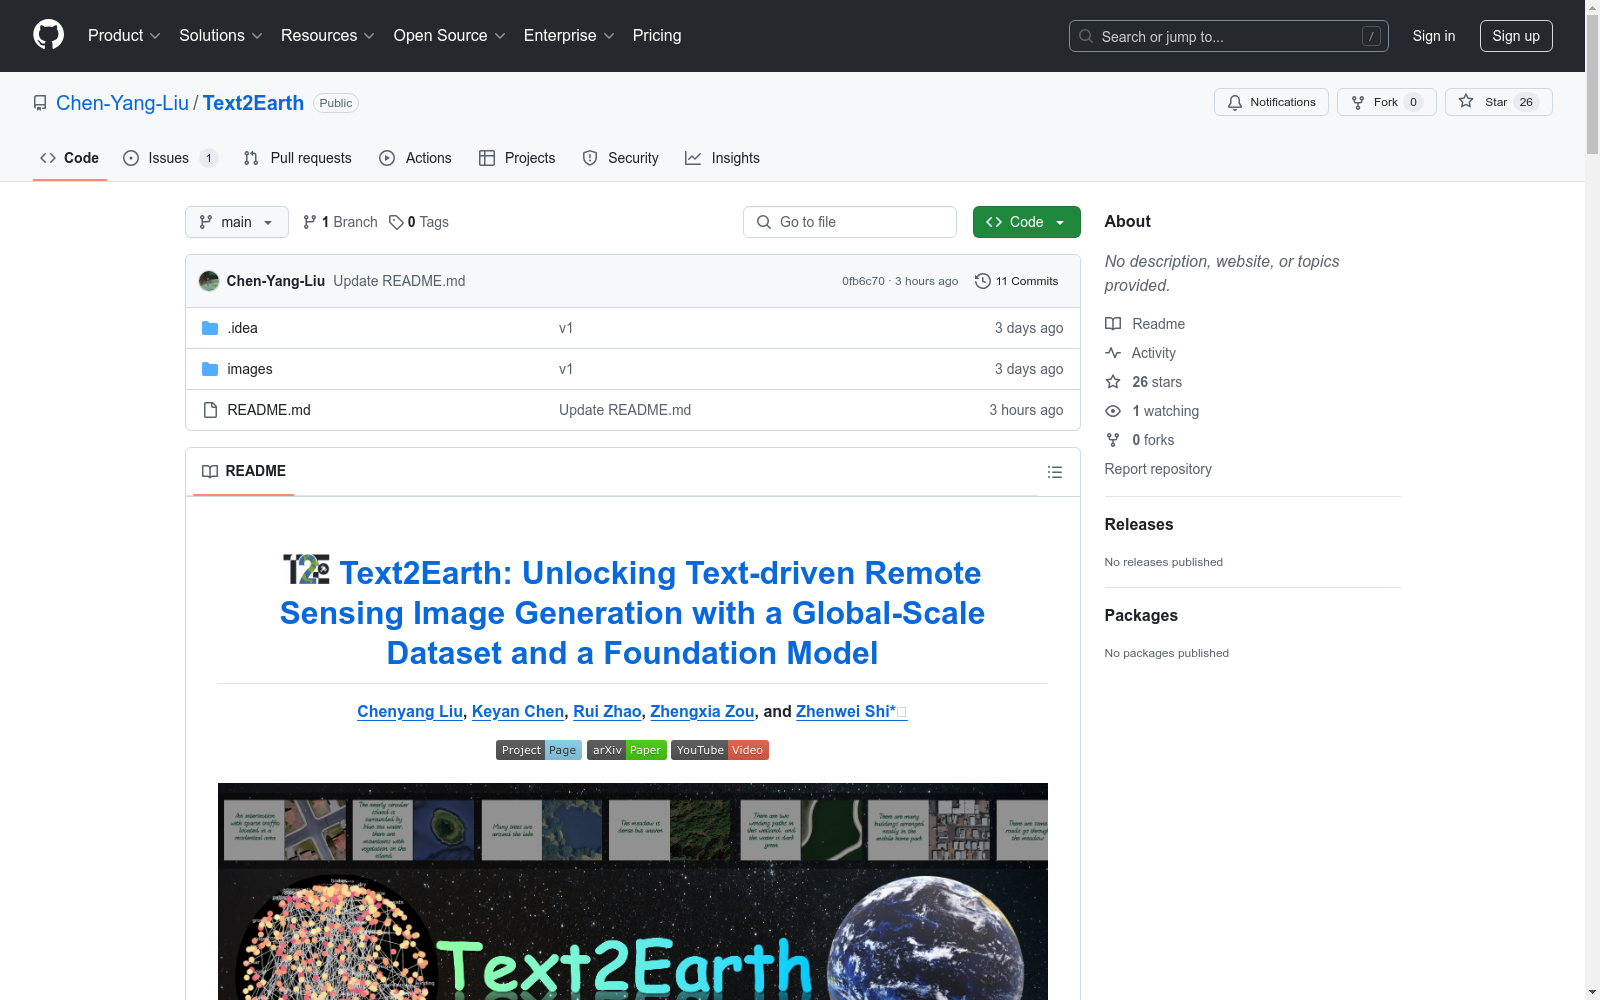Click the search magnifier icon in header

(1086, 36)
